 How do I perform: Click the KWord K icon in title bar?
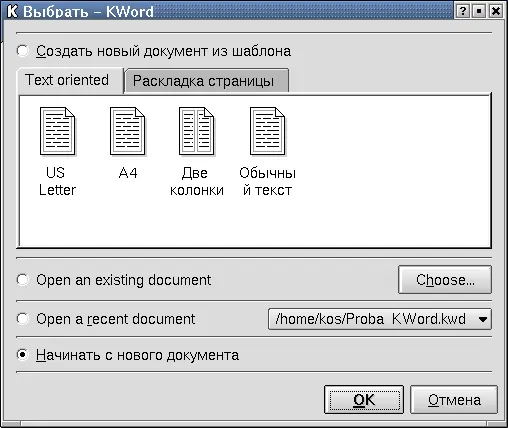point(12,11)
